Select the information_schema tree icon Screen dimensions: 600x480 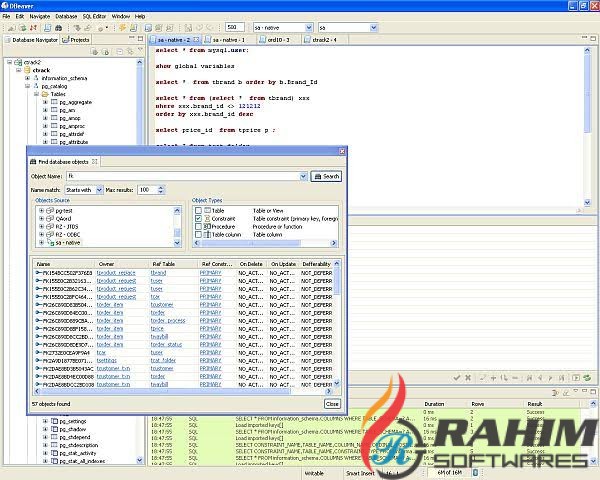click(x=36, y=78)
